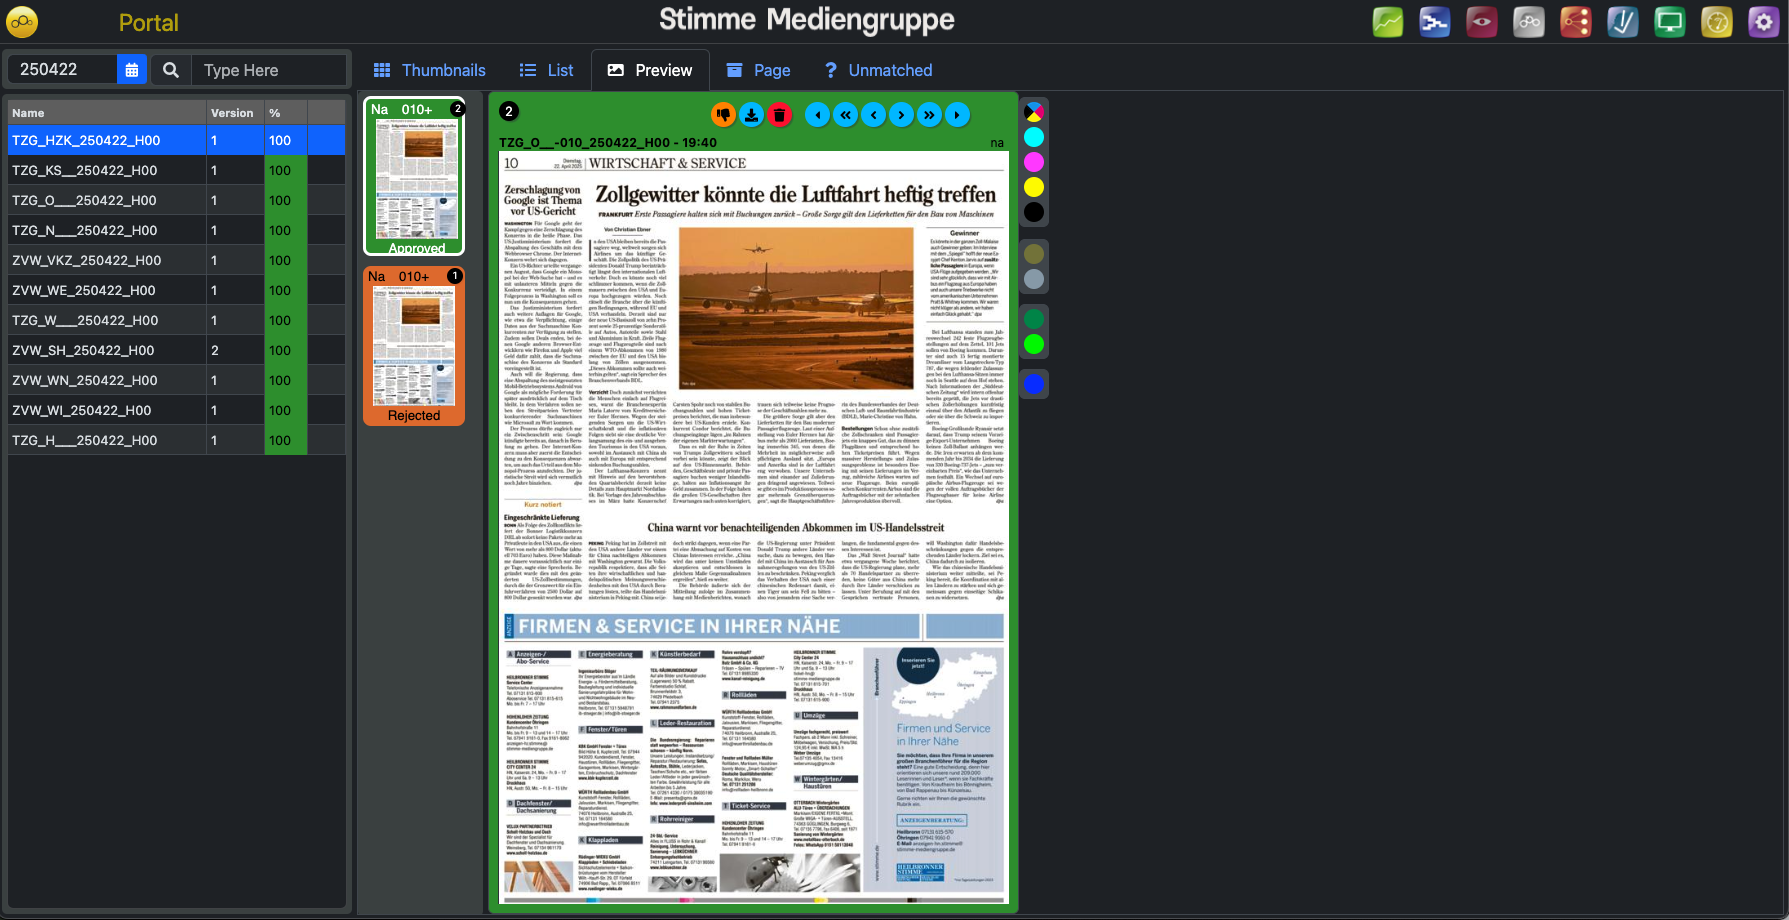Download the previewed page
The image size is (1789, 920).
[x=751, y=115]
